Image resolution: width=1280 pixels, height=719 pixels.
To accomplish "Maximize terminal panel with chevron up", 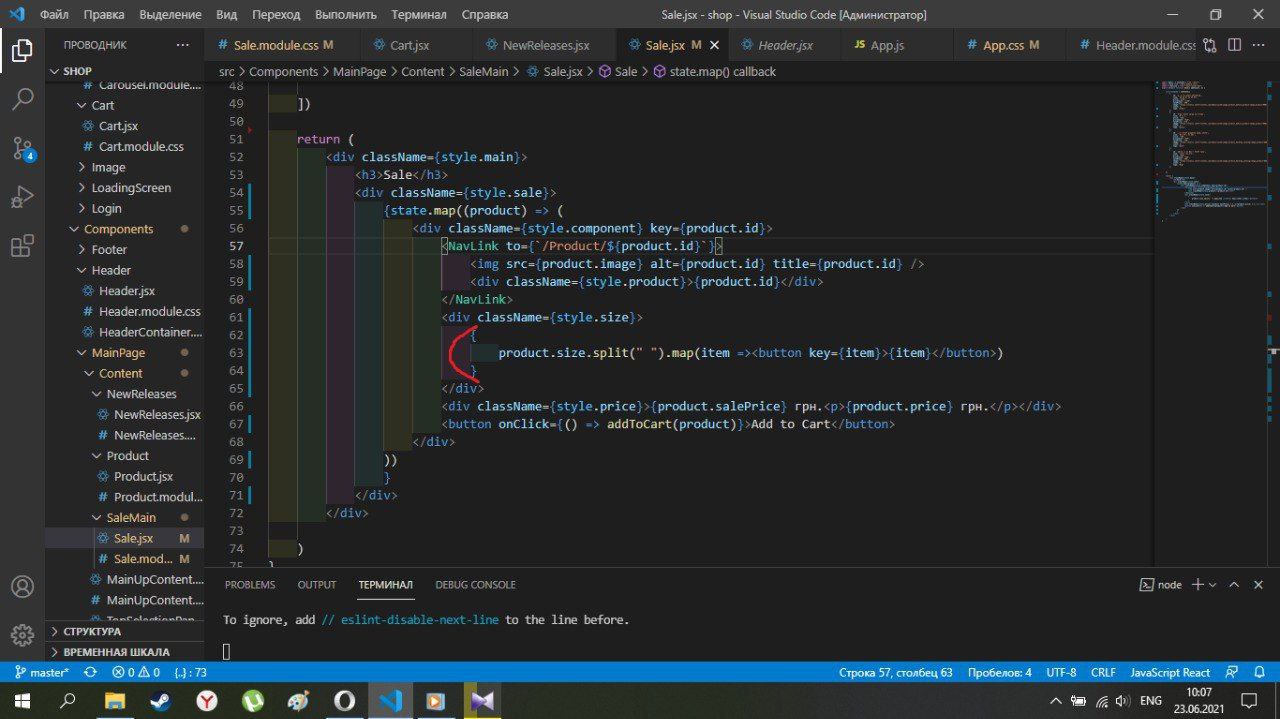I will [x=1233, y=584].
